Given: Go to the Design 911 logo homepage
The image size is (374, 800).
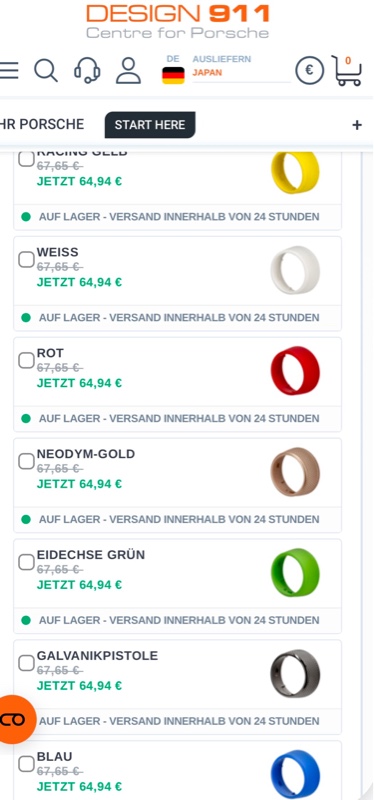Looking at the screenshot, I should click(178, 21).
